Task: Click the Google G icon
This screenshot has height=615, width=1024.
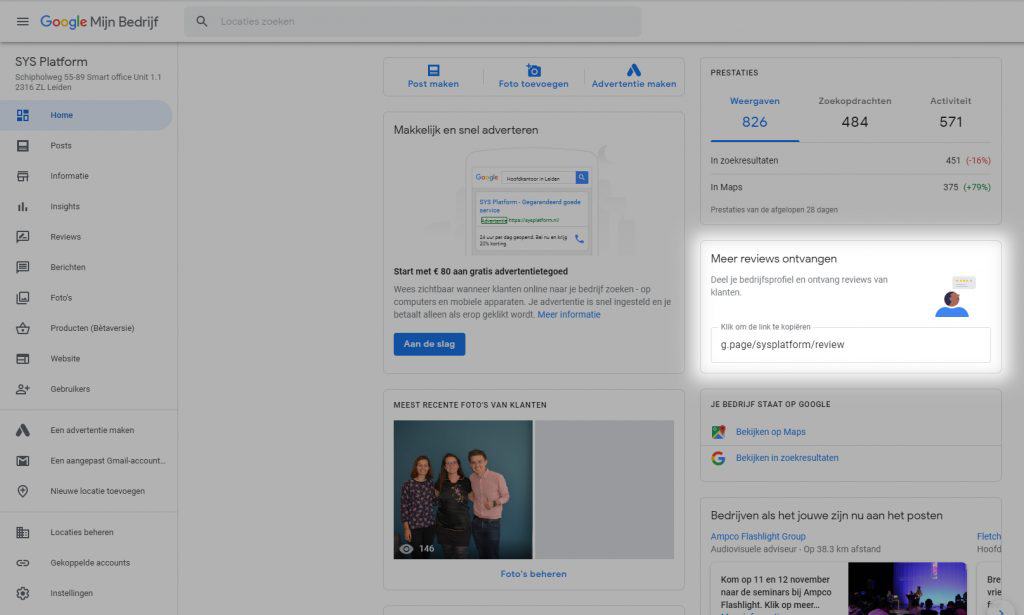Action: pos(718,458)
